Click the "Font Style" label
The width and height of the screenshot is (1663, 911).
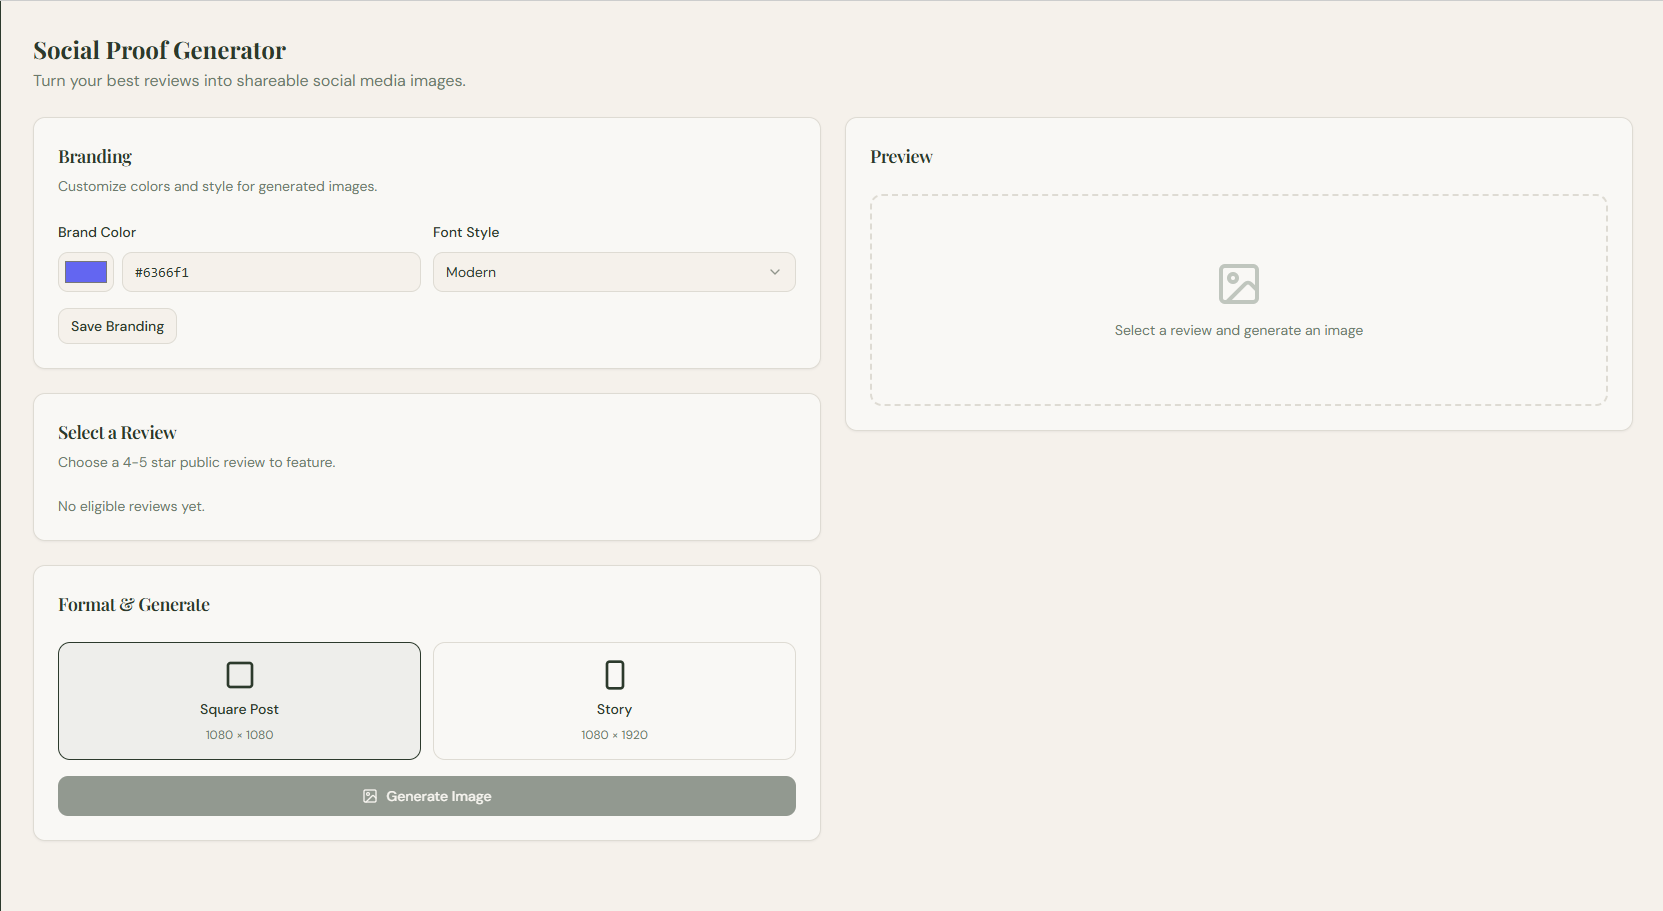point(466,232)
